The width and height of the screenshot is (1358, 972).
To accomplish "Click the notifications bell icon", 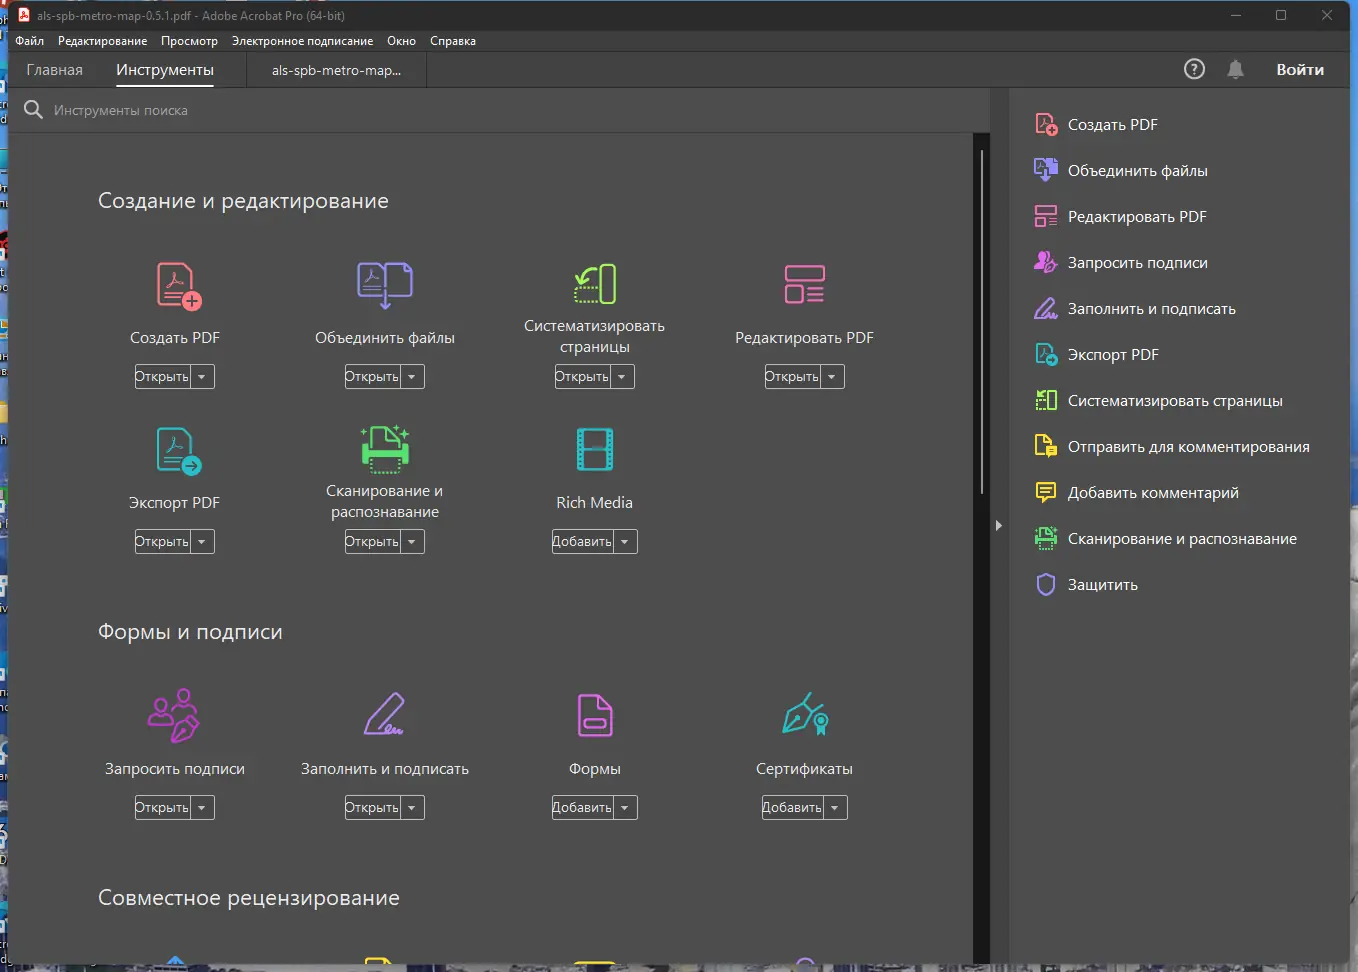I will coord(1236,69).
